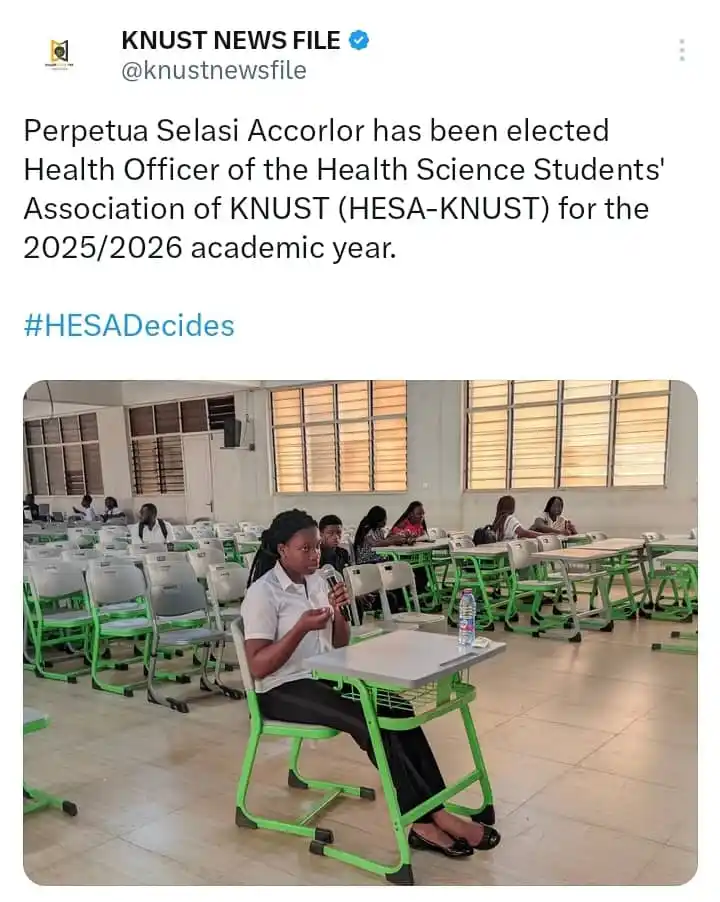Click the Health Science Students' text line
720x902 pixels.
click(x=491, y=170)
